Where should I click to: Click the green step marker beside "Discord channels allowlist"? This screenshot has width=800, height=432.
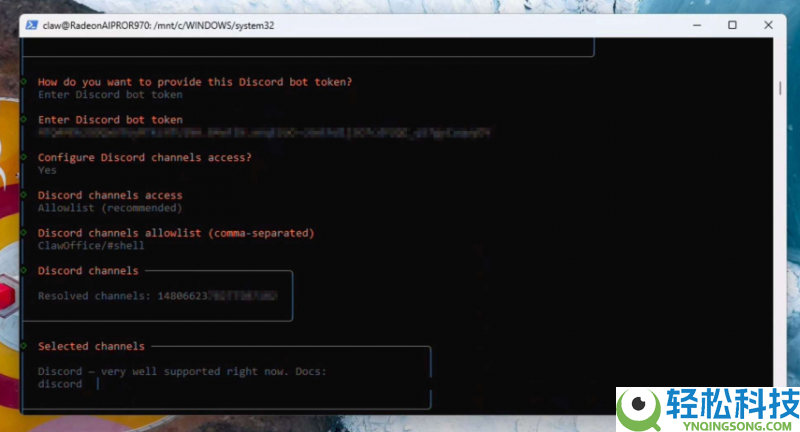coord(23,232)
